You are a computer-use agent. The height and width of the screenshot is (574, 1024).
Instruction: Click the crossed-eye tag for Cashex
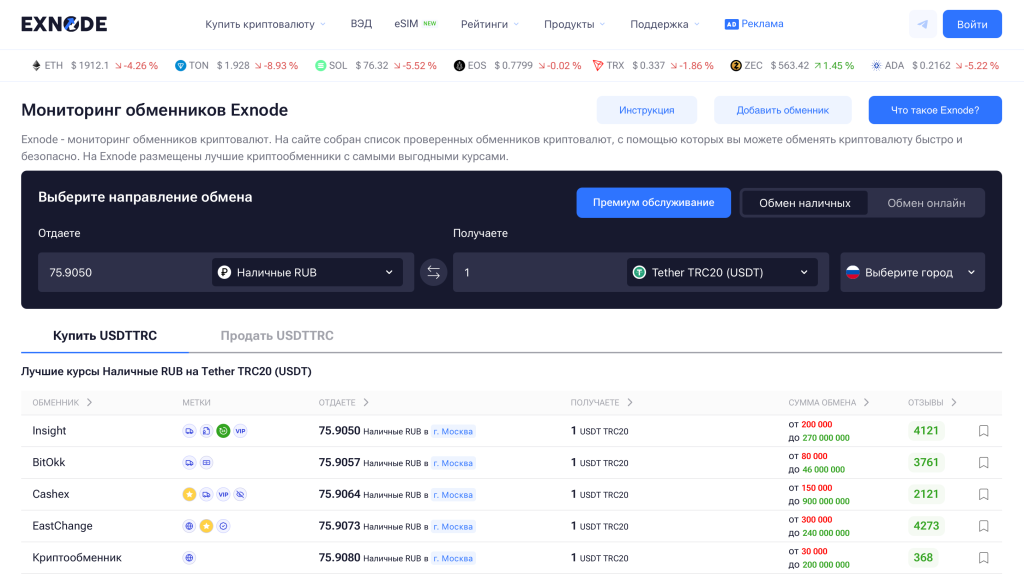coord(240,494)
